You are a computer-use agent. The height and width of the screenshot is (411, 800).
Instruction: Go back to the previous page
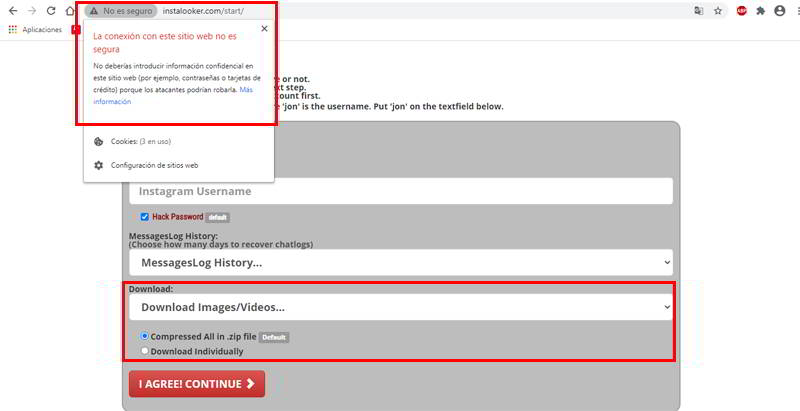click(x=13, y=11)
